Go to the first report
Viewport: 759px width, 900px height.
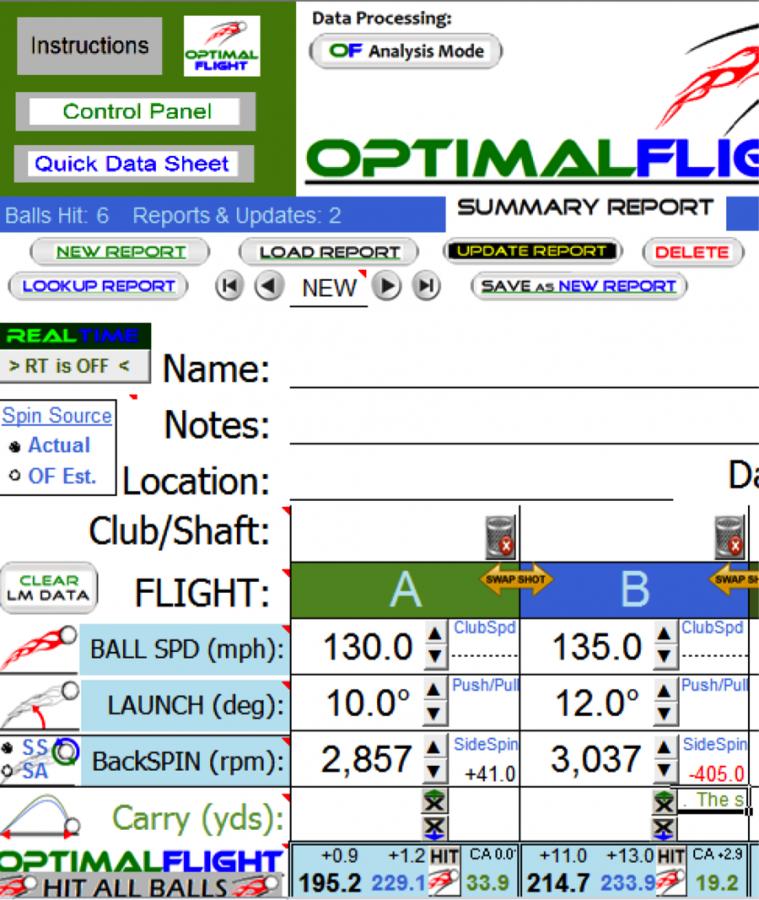227,286
